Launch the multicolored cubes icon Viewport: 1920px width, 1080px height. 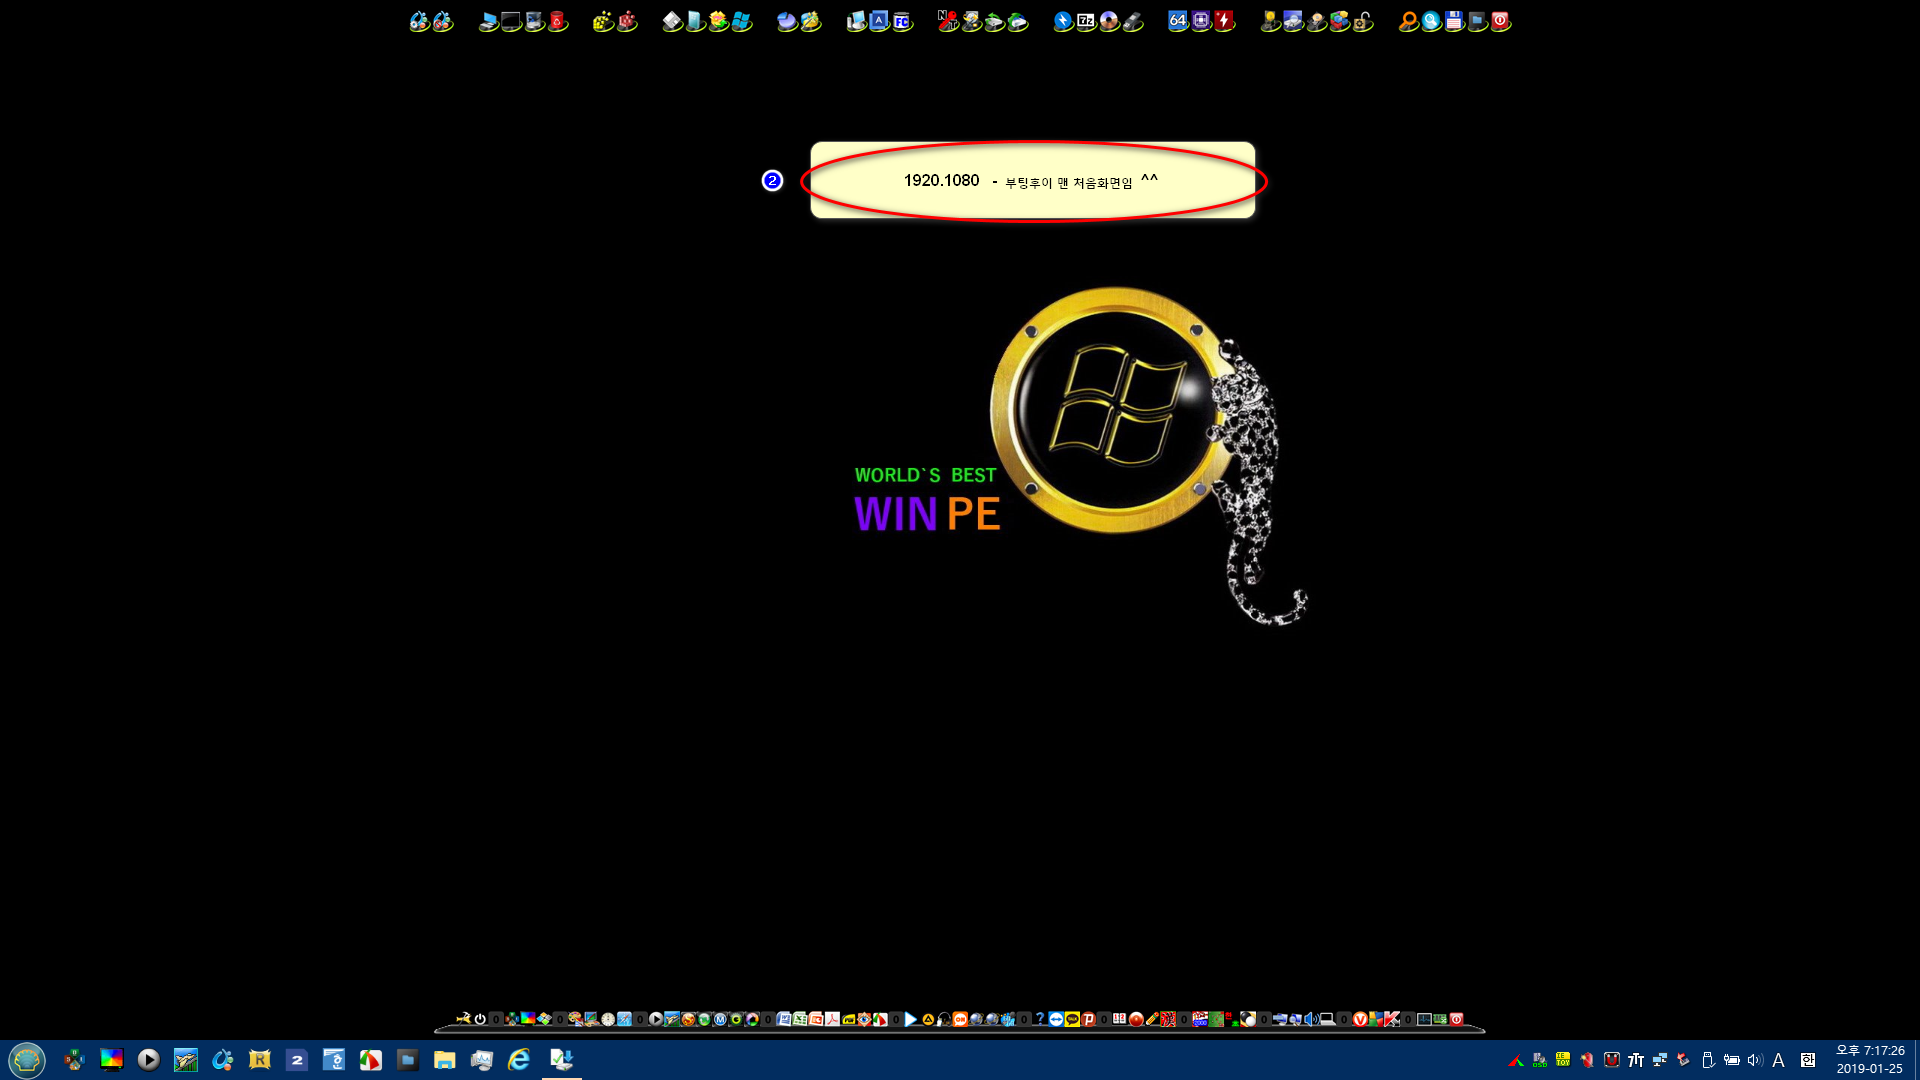click(1339, 21)
